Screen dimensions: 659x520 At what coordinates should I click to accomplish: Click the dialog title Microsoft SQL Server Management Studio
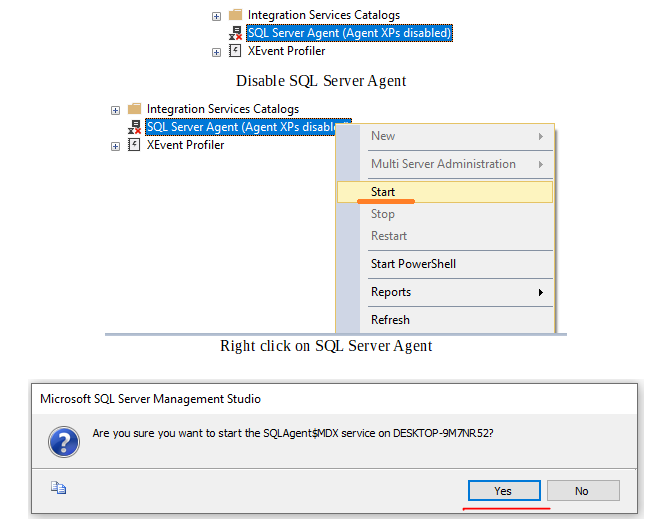(150, 399)
